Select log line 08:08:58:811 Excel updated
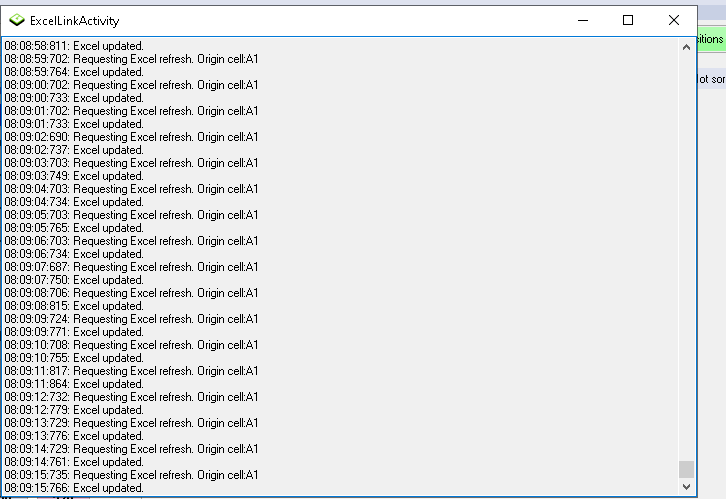The image size is (726, 499). [x=74, y=46]
